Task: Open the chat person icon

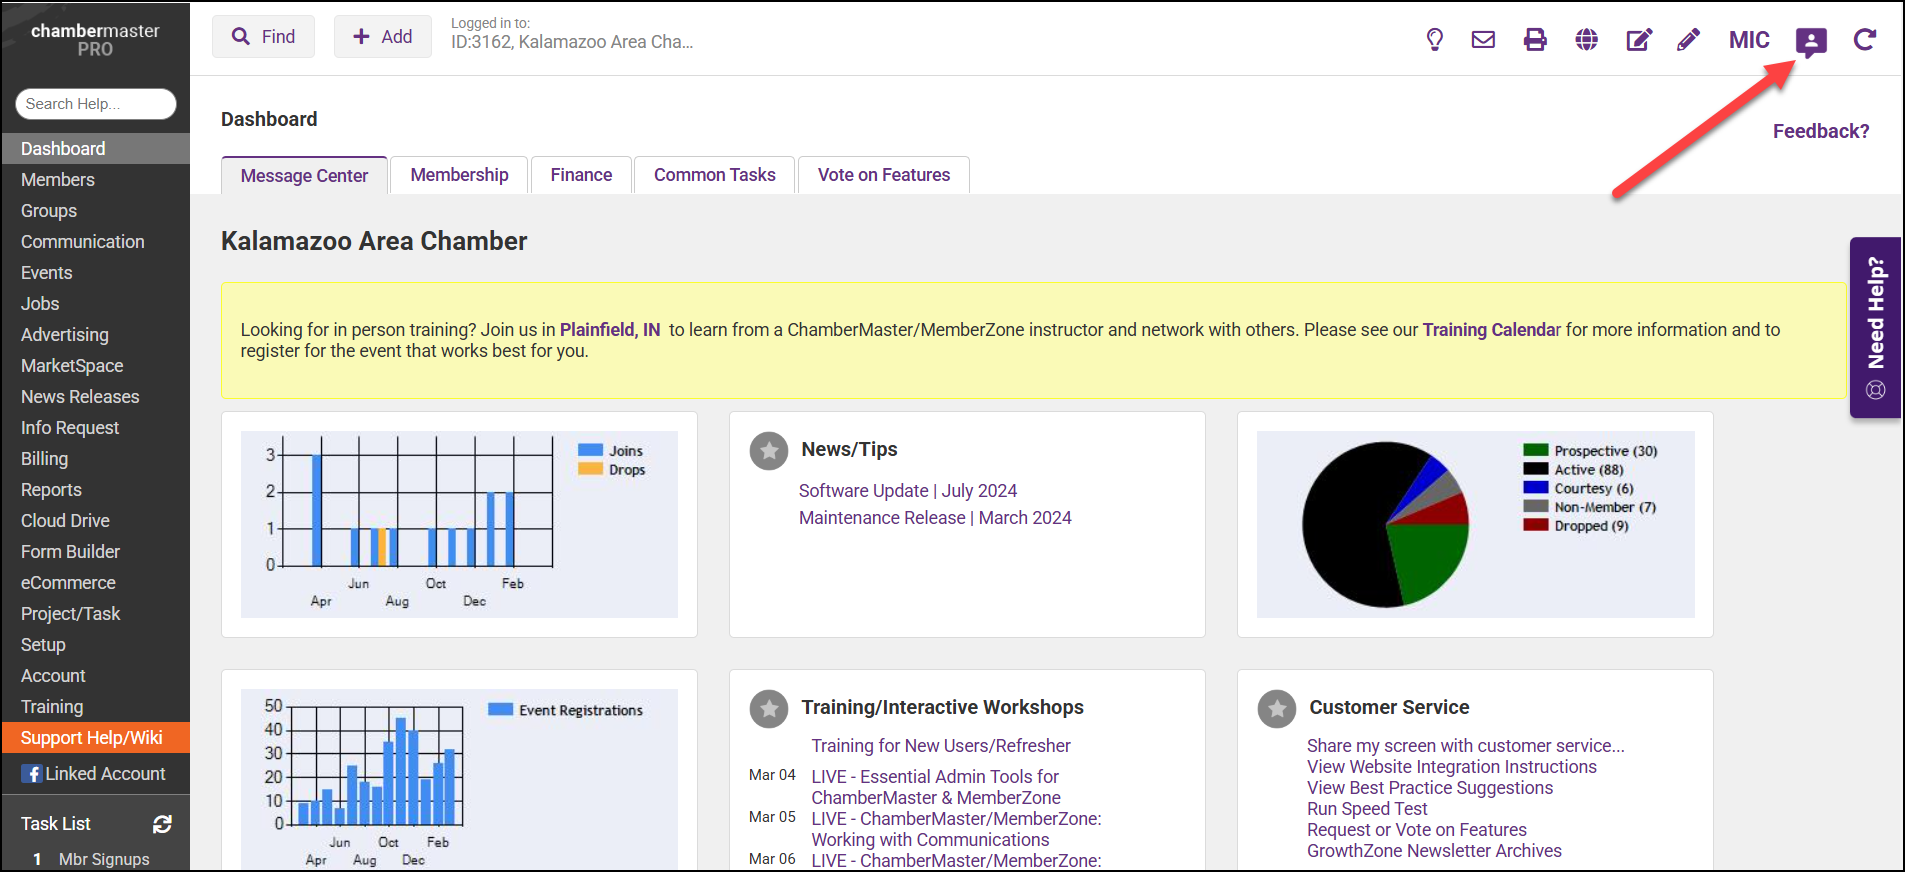Action: [x=1811, y=41]
